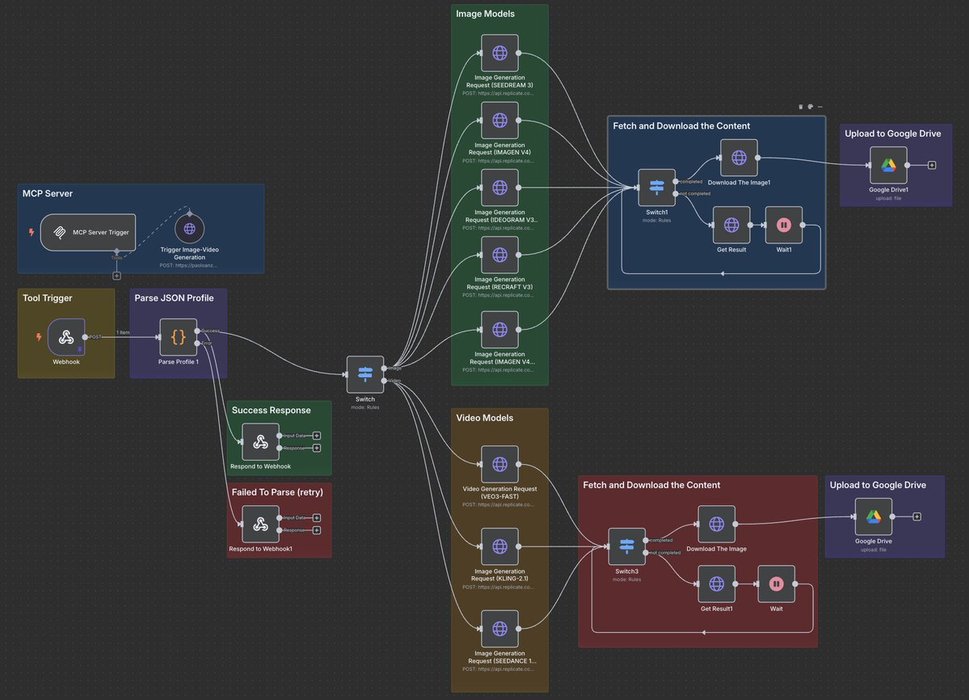Image resolution: width=969 pixels, height=700 pixels.
Task: Select the Get Result1 node
Action: tap(716, 584)
